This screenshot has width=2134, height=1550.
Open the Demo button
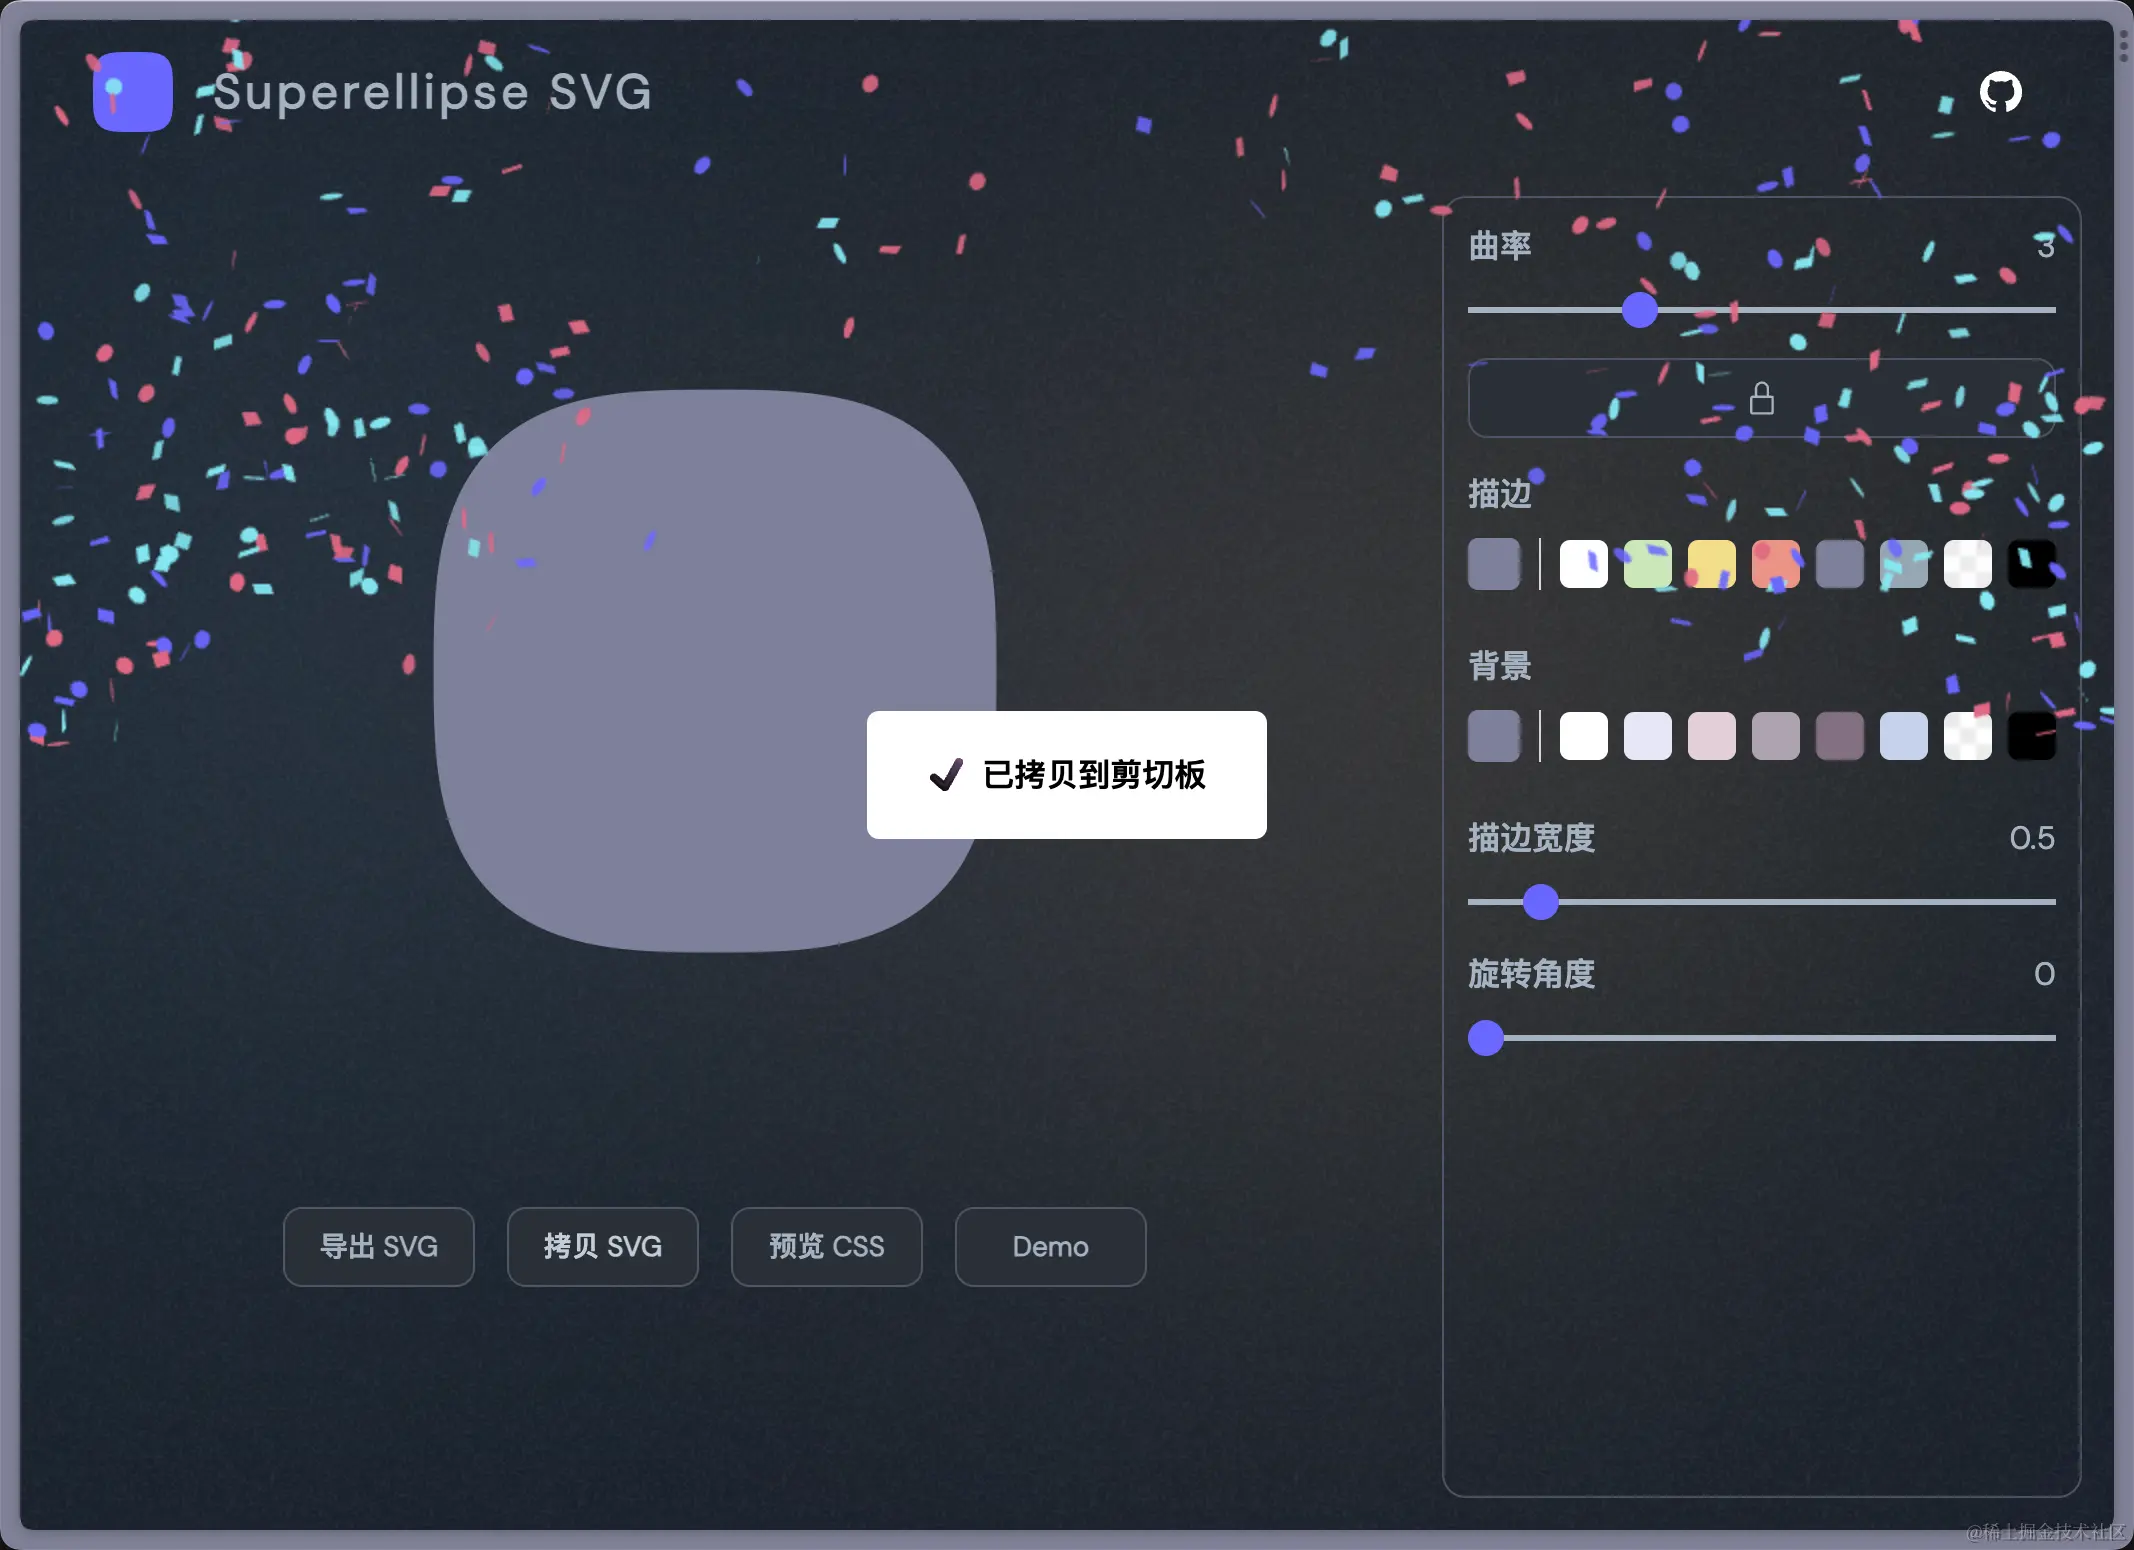pyautogui.click(x=1050, y=1246)
